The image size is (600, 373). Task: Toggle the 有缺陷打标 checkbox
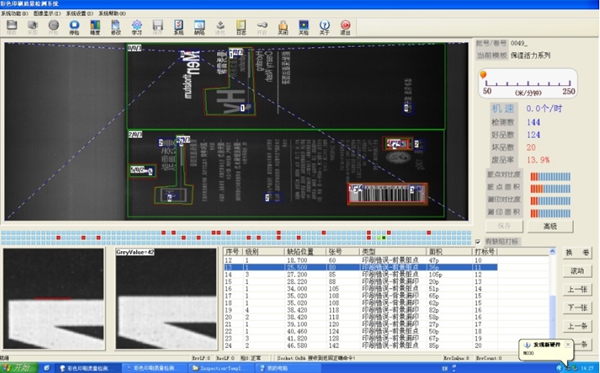click(478, 242)
